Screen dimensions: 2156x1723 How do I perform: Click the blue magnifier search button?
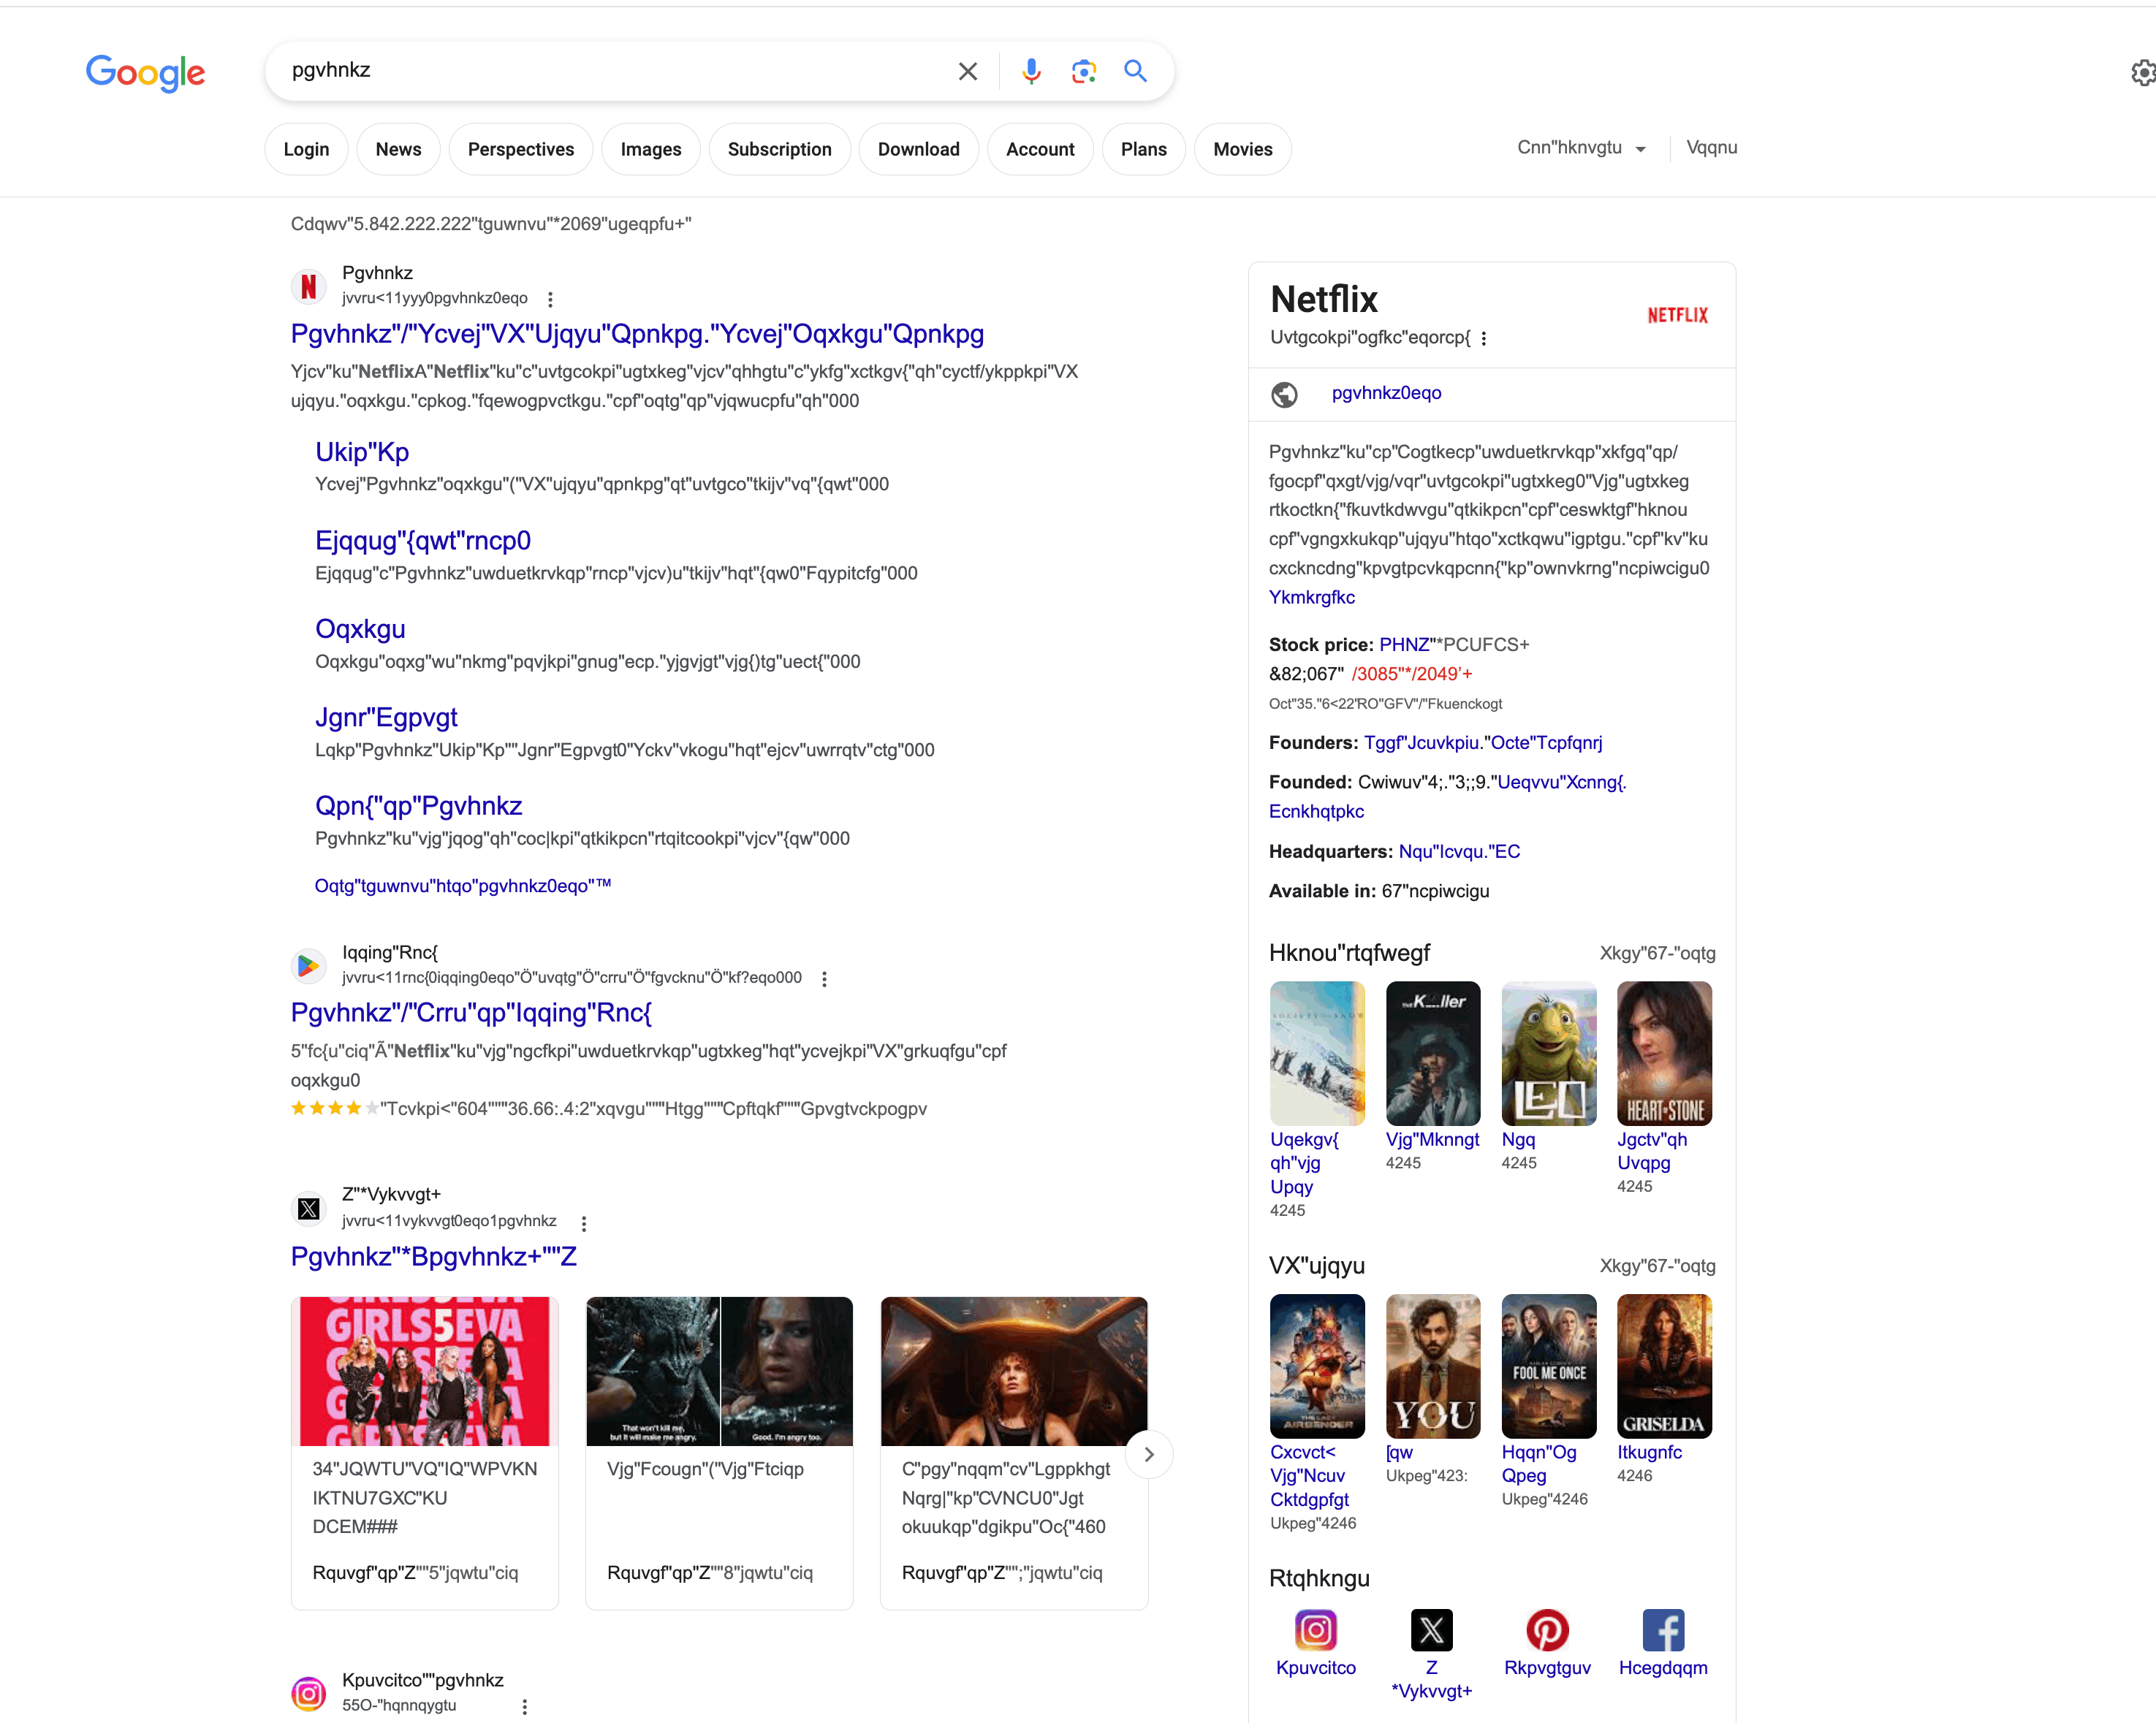tap(1135, 71)
